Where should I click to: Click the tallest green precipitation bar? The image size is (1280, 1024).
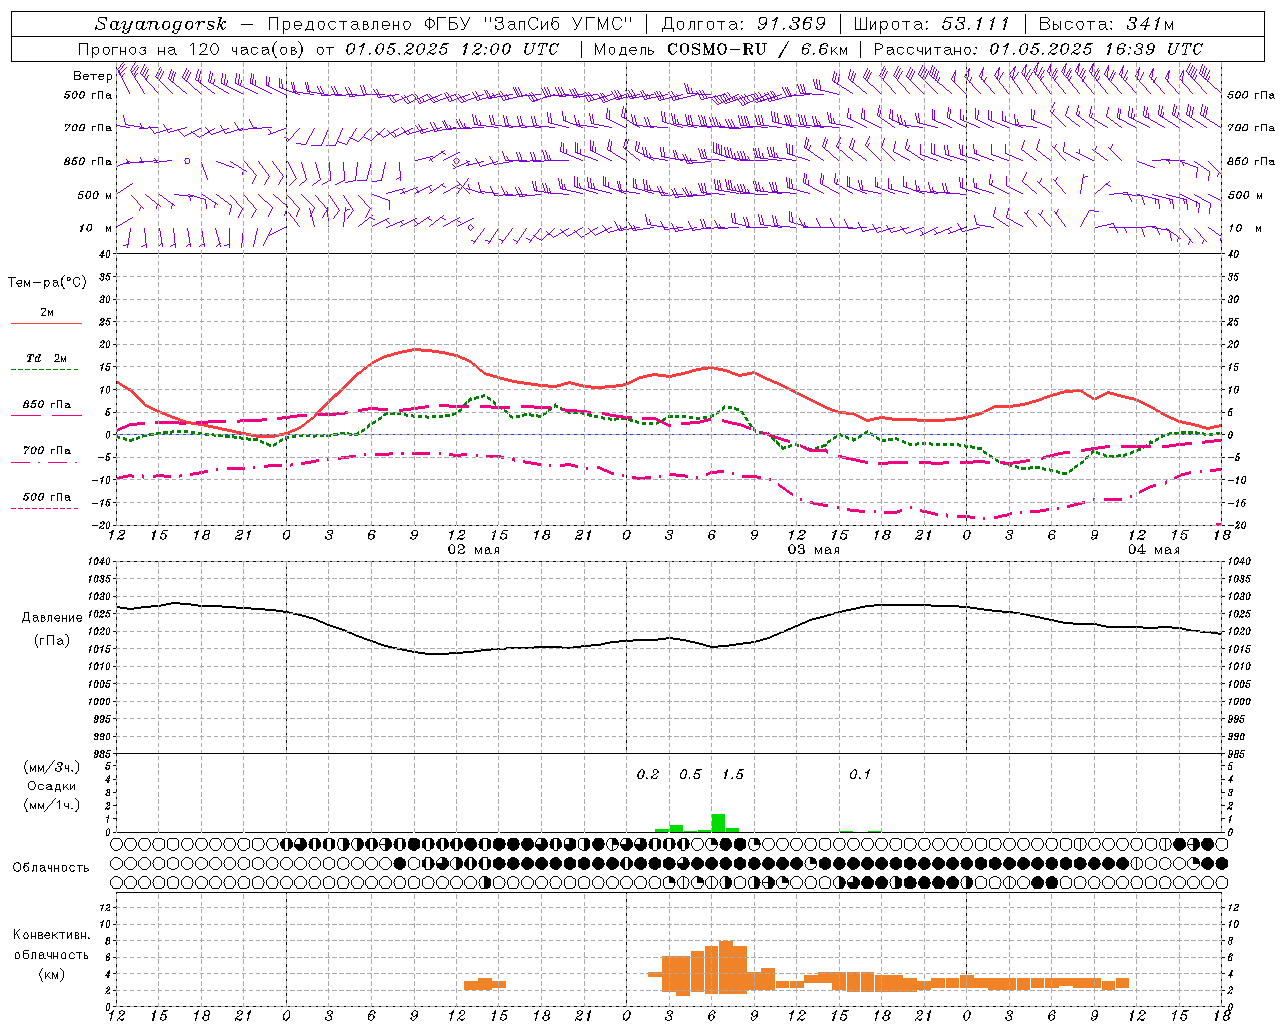tap(718, 823)
